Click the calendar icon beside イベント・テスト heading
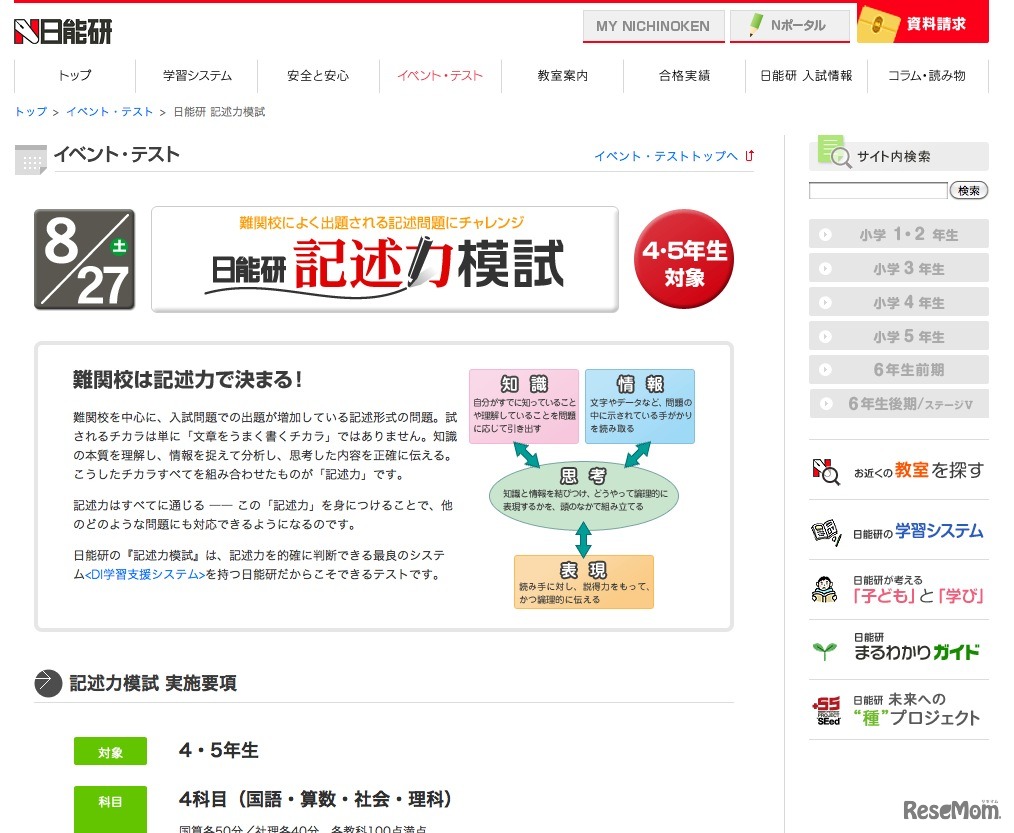This screenshot has height=833, width=1014. pos(30,160)
